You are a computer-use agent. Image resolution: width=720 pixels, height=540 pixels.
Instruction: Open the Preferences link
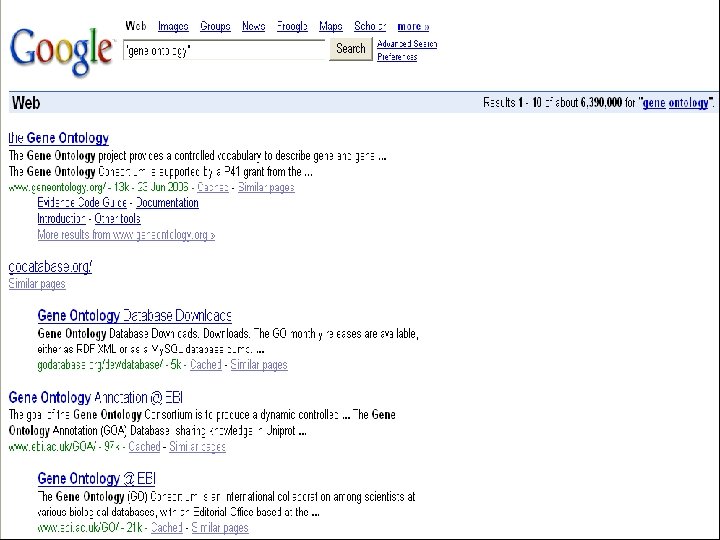click(397, 57)
